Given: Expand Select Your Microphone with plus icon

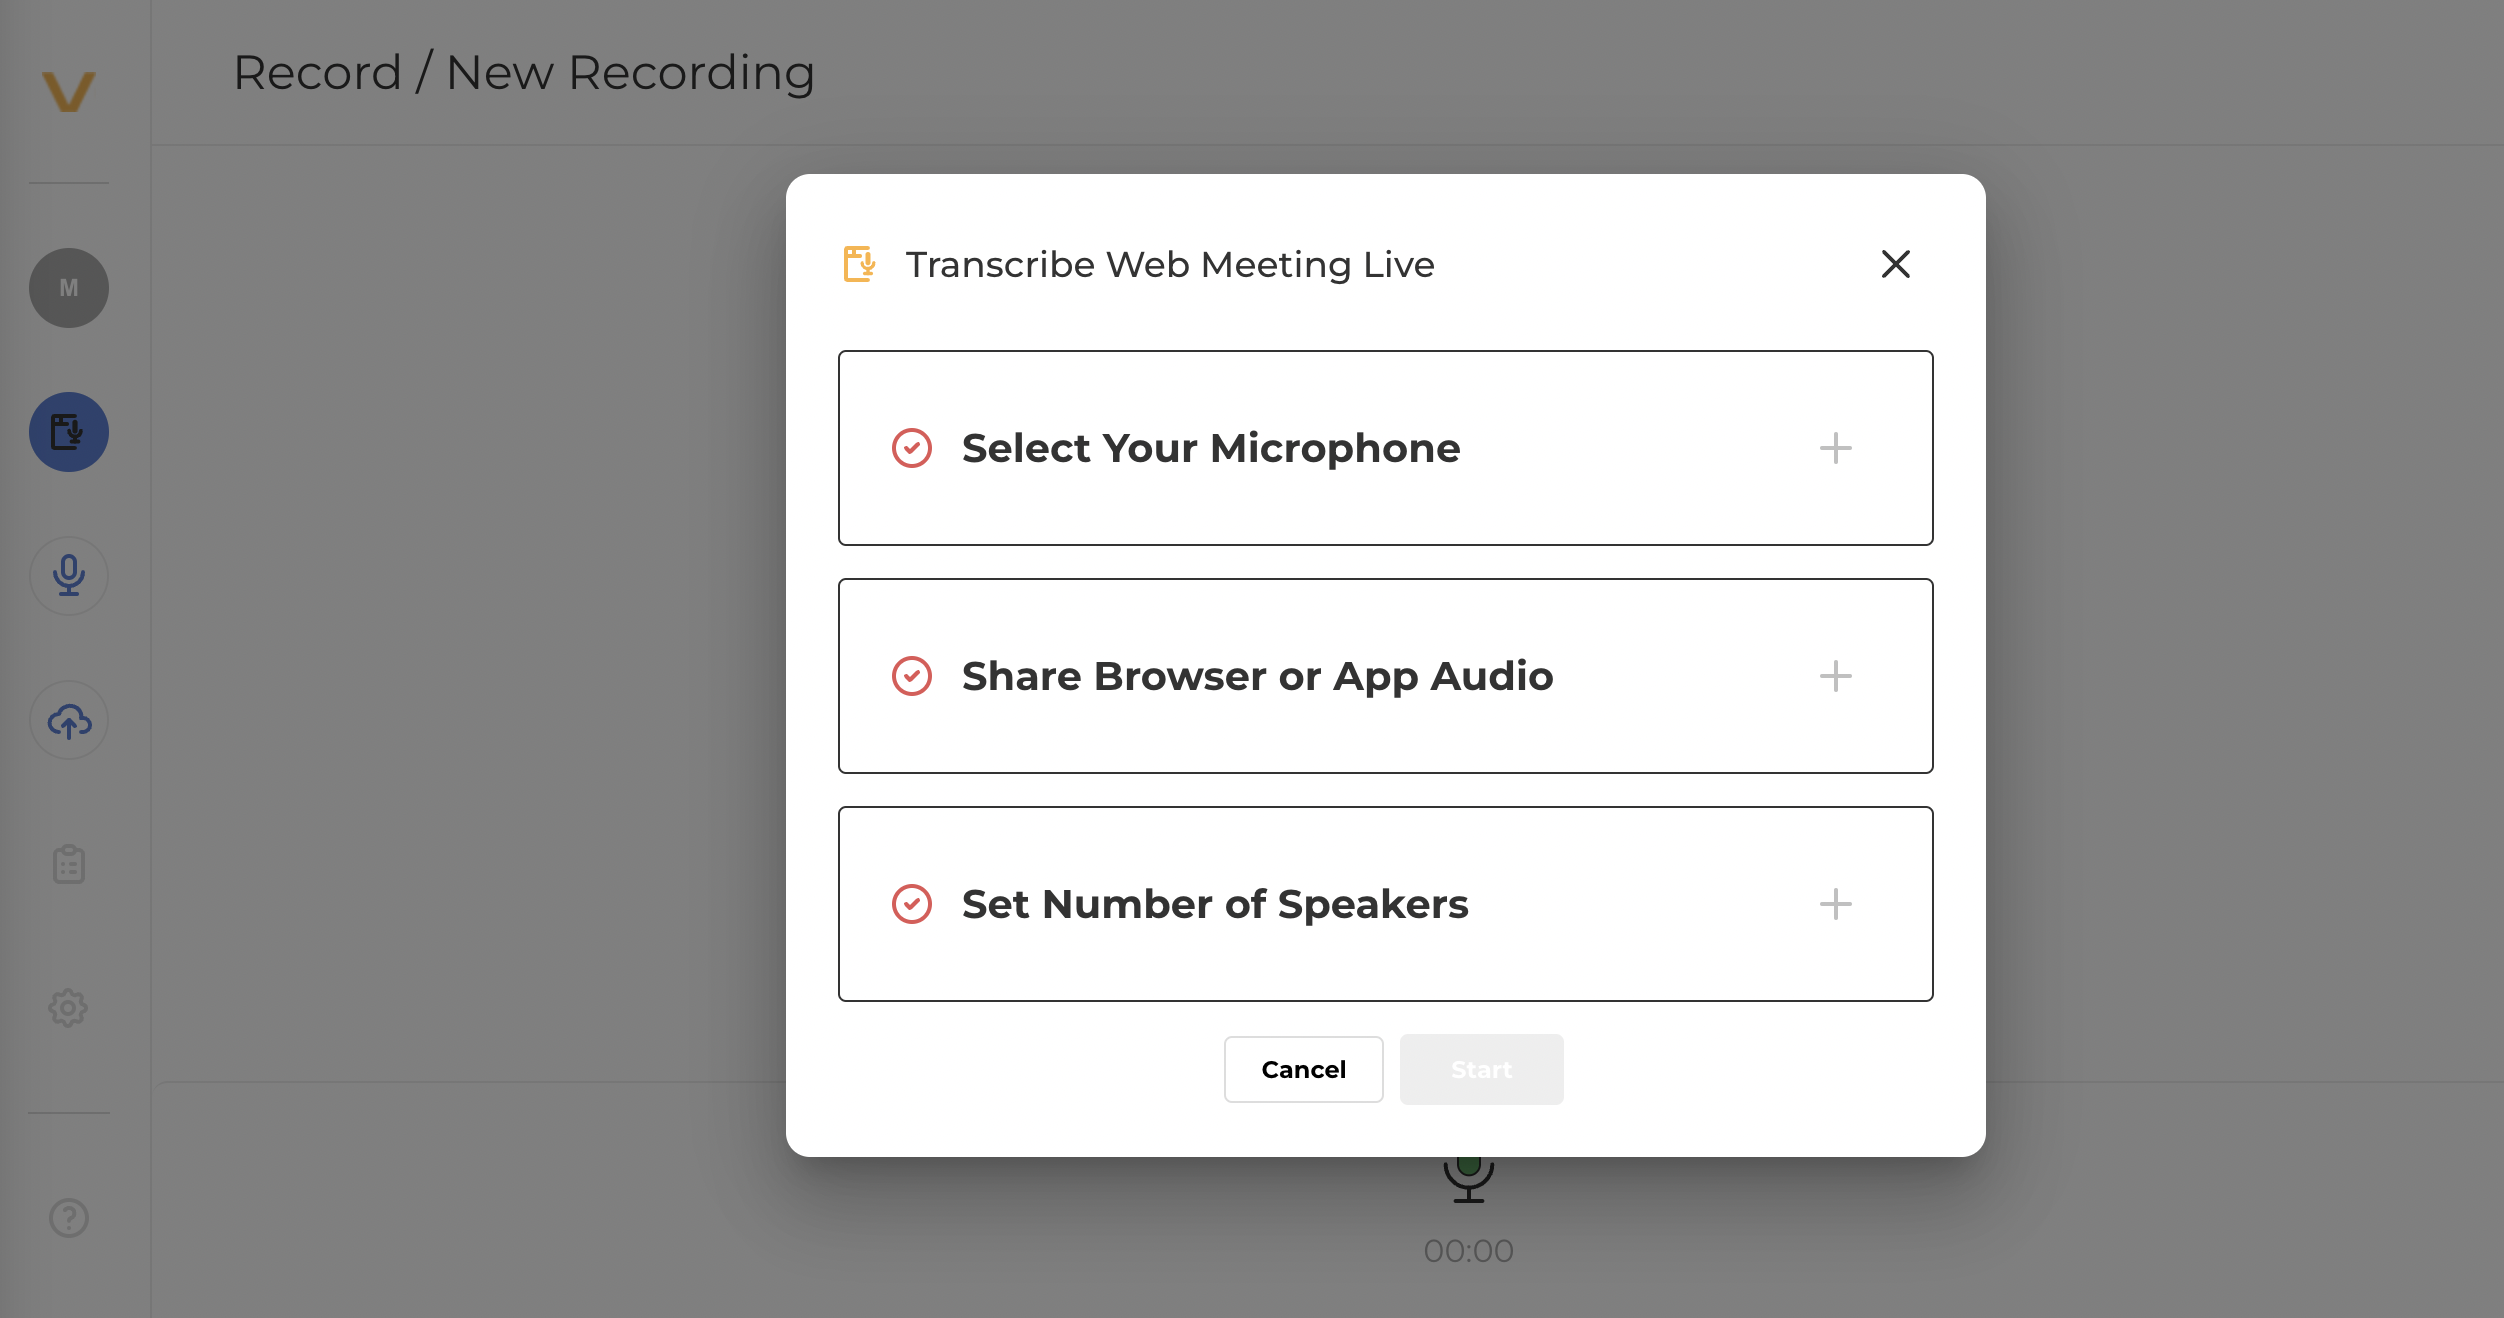Looking at the screenshot, I should point(1835,448).
